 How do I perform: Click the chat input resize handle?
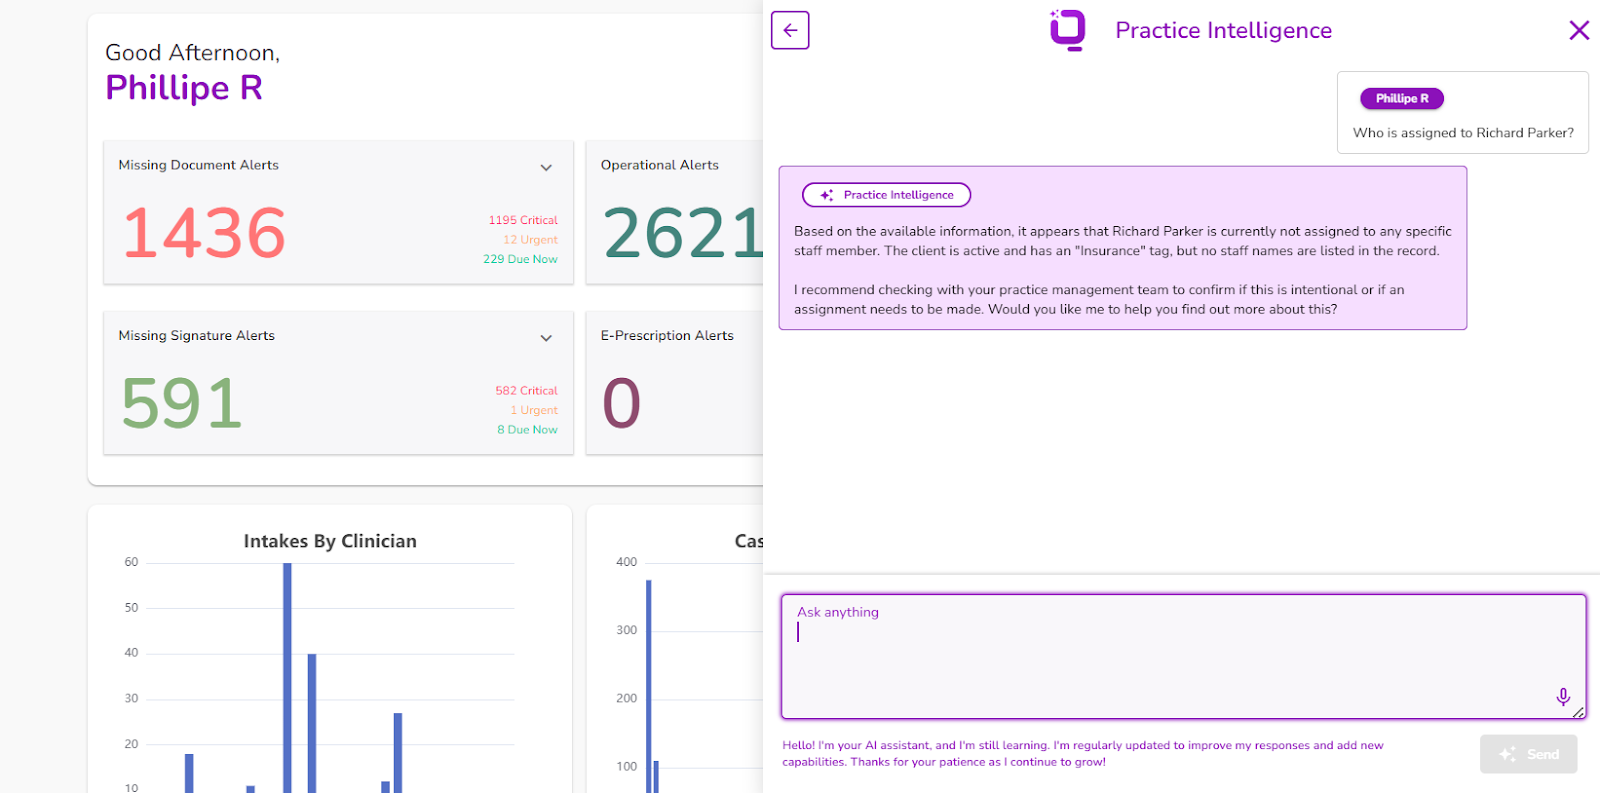click(1578, 712)
